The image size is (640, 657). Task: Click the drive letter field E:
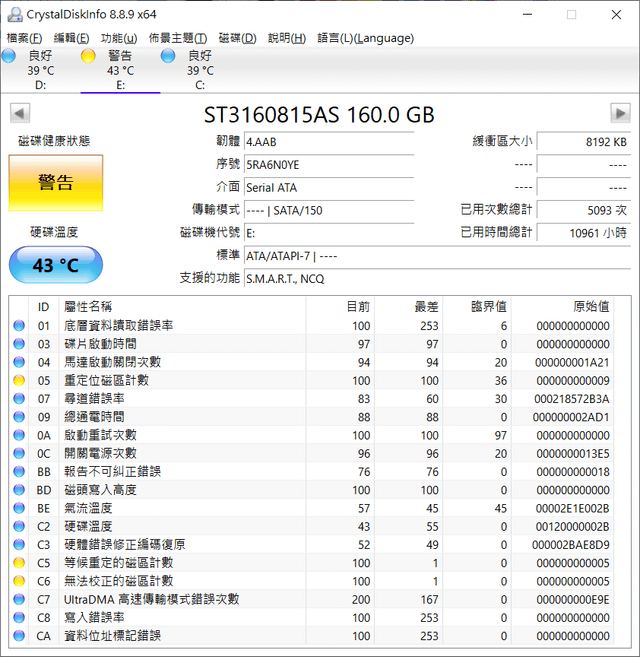coord(329,233)
